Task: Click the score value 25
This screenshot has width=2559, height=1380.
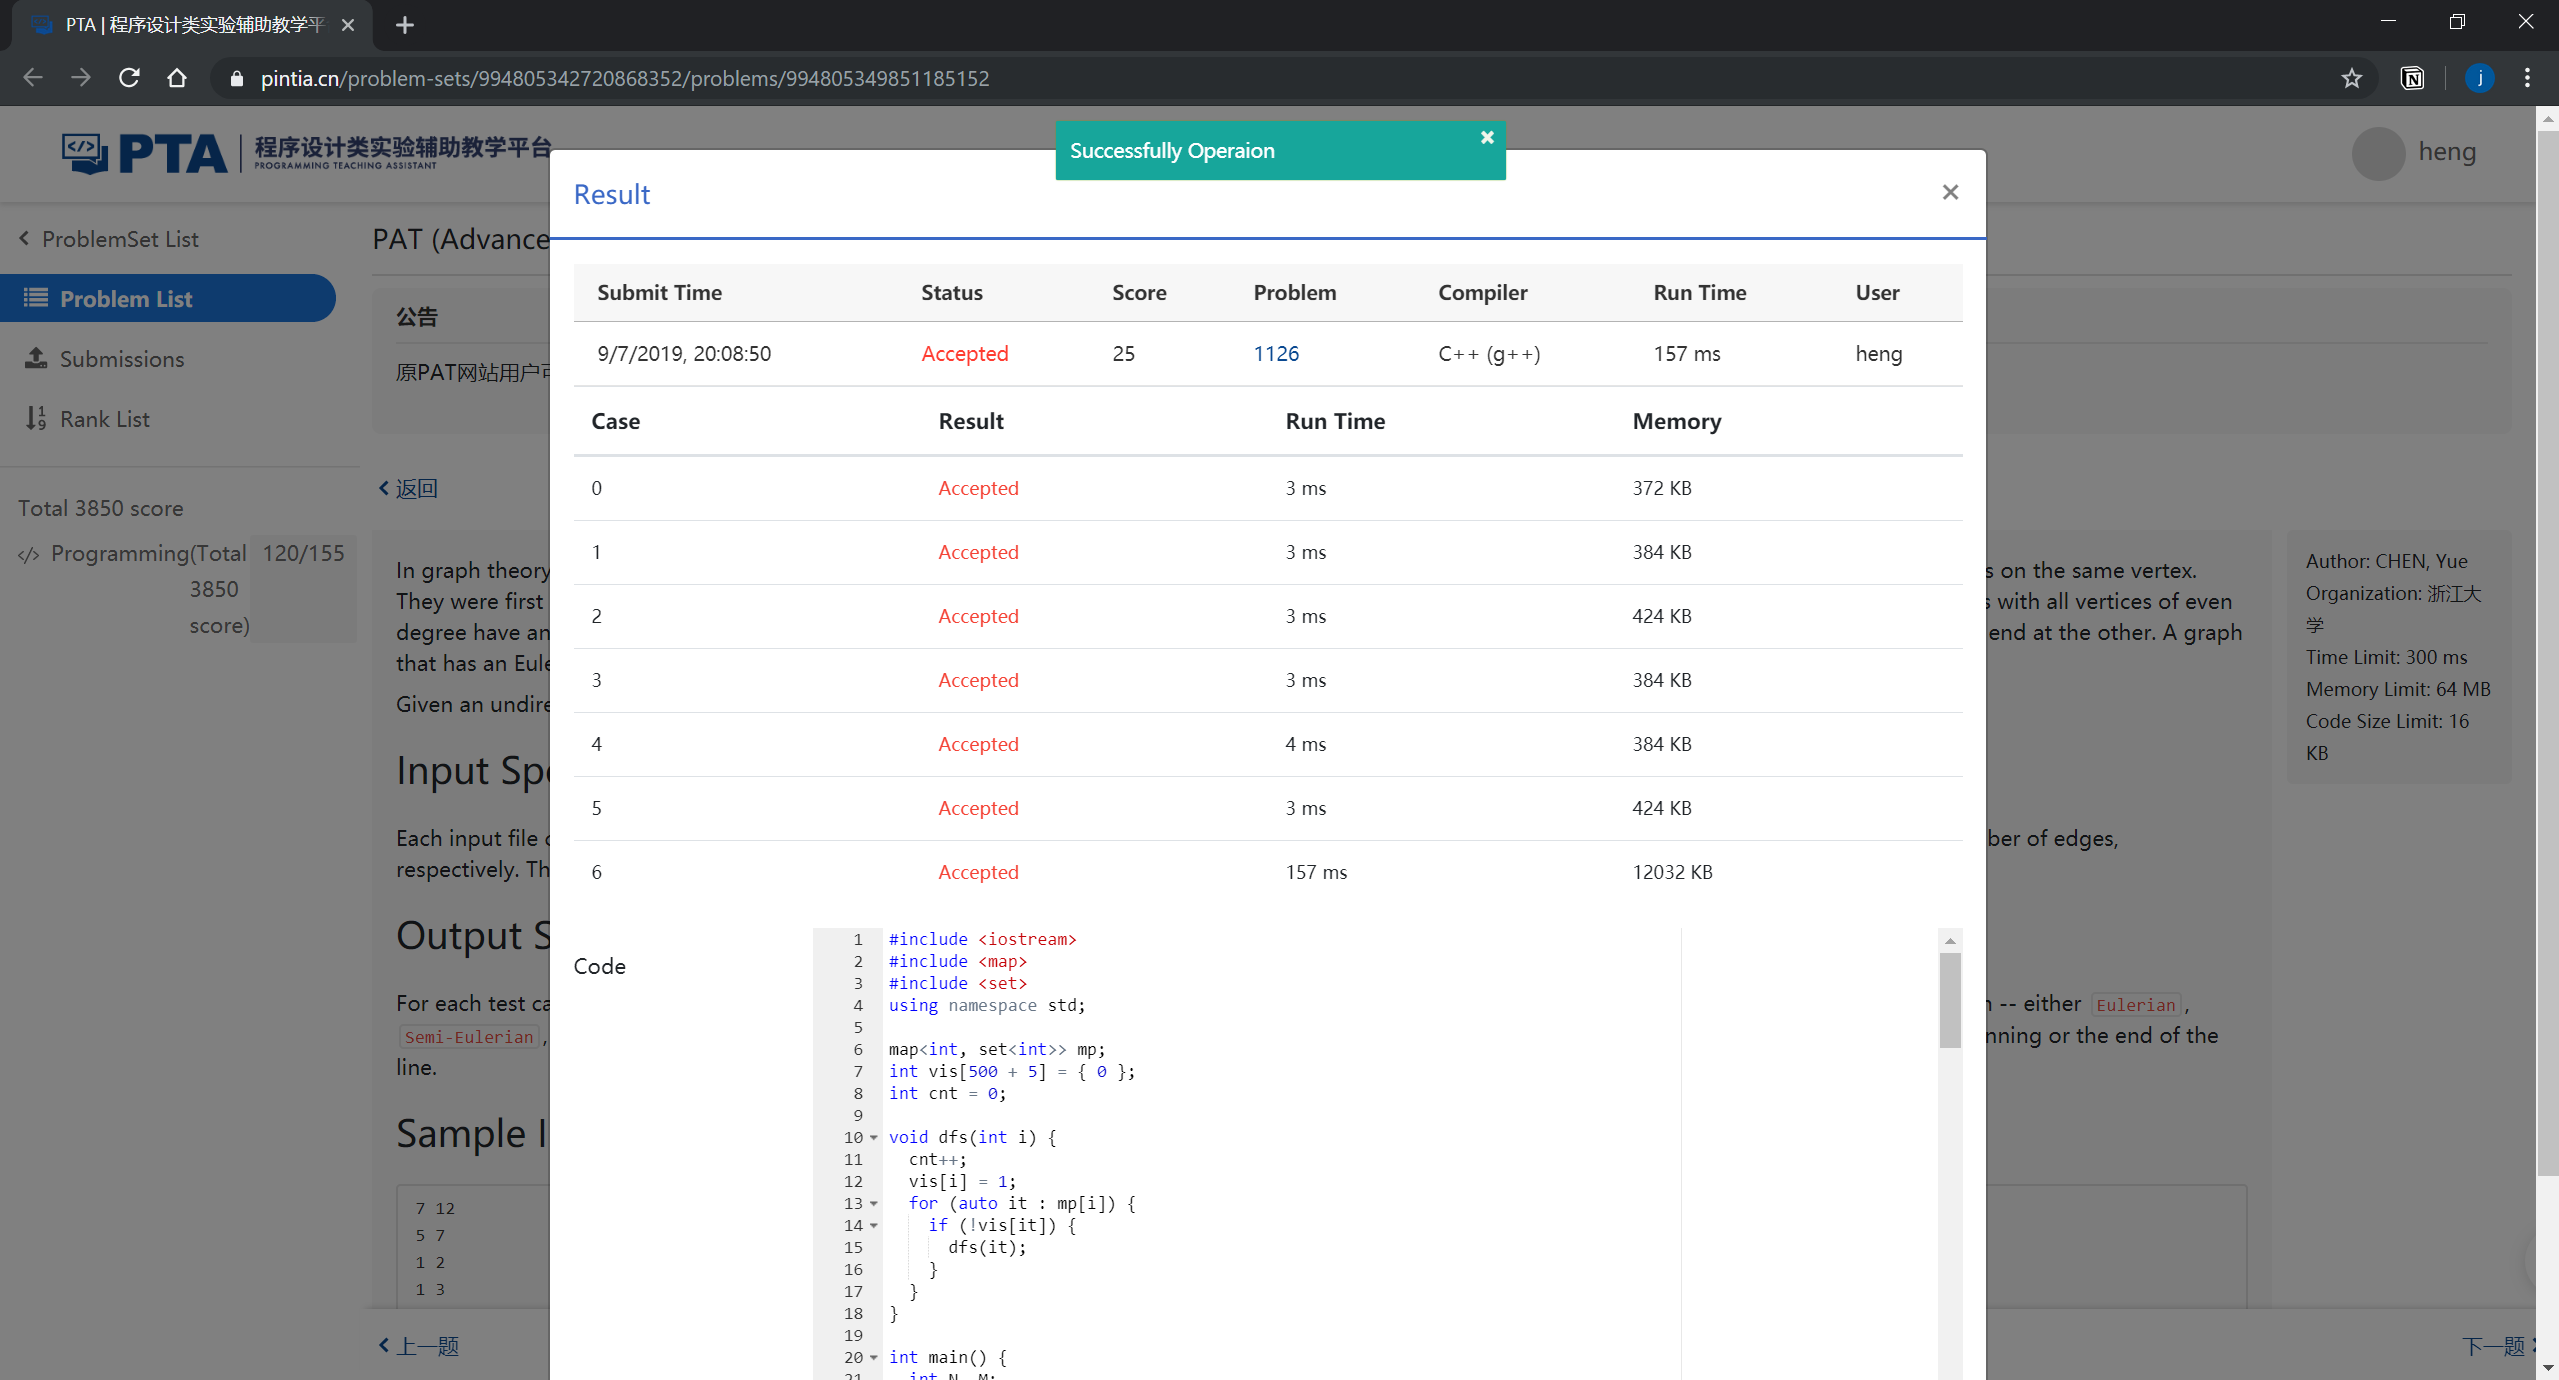Action: [1123, 353]
